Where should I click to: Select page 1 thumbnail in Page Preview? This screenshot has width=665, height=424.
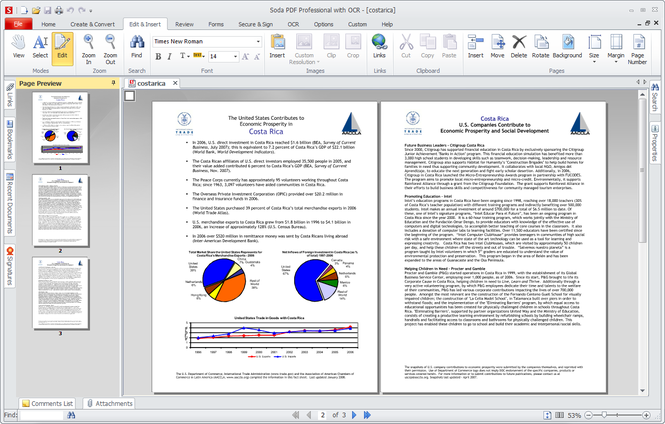tap(61, 128)
